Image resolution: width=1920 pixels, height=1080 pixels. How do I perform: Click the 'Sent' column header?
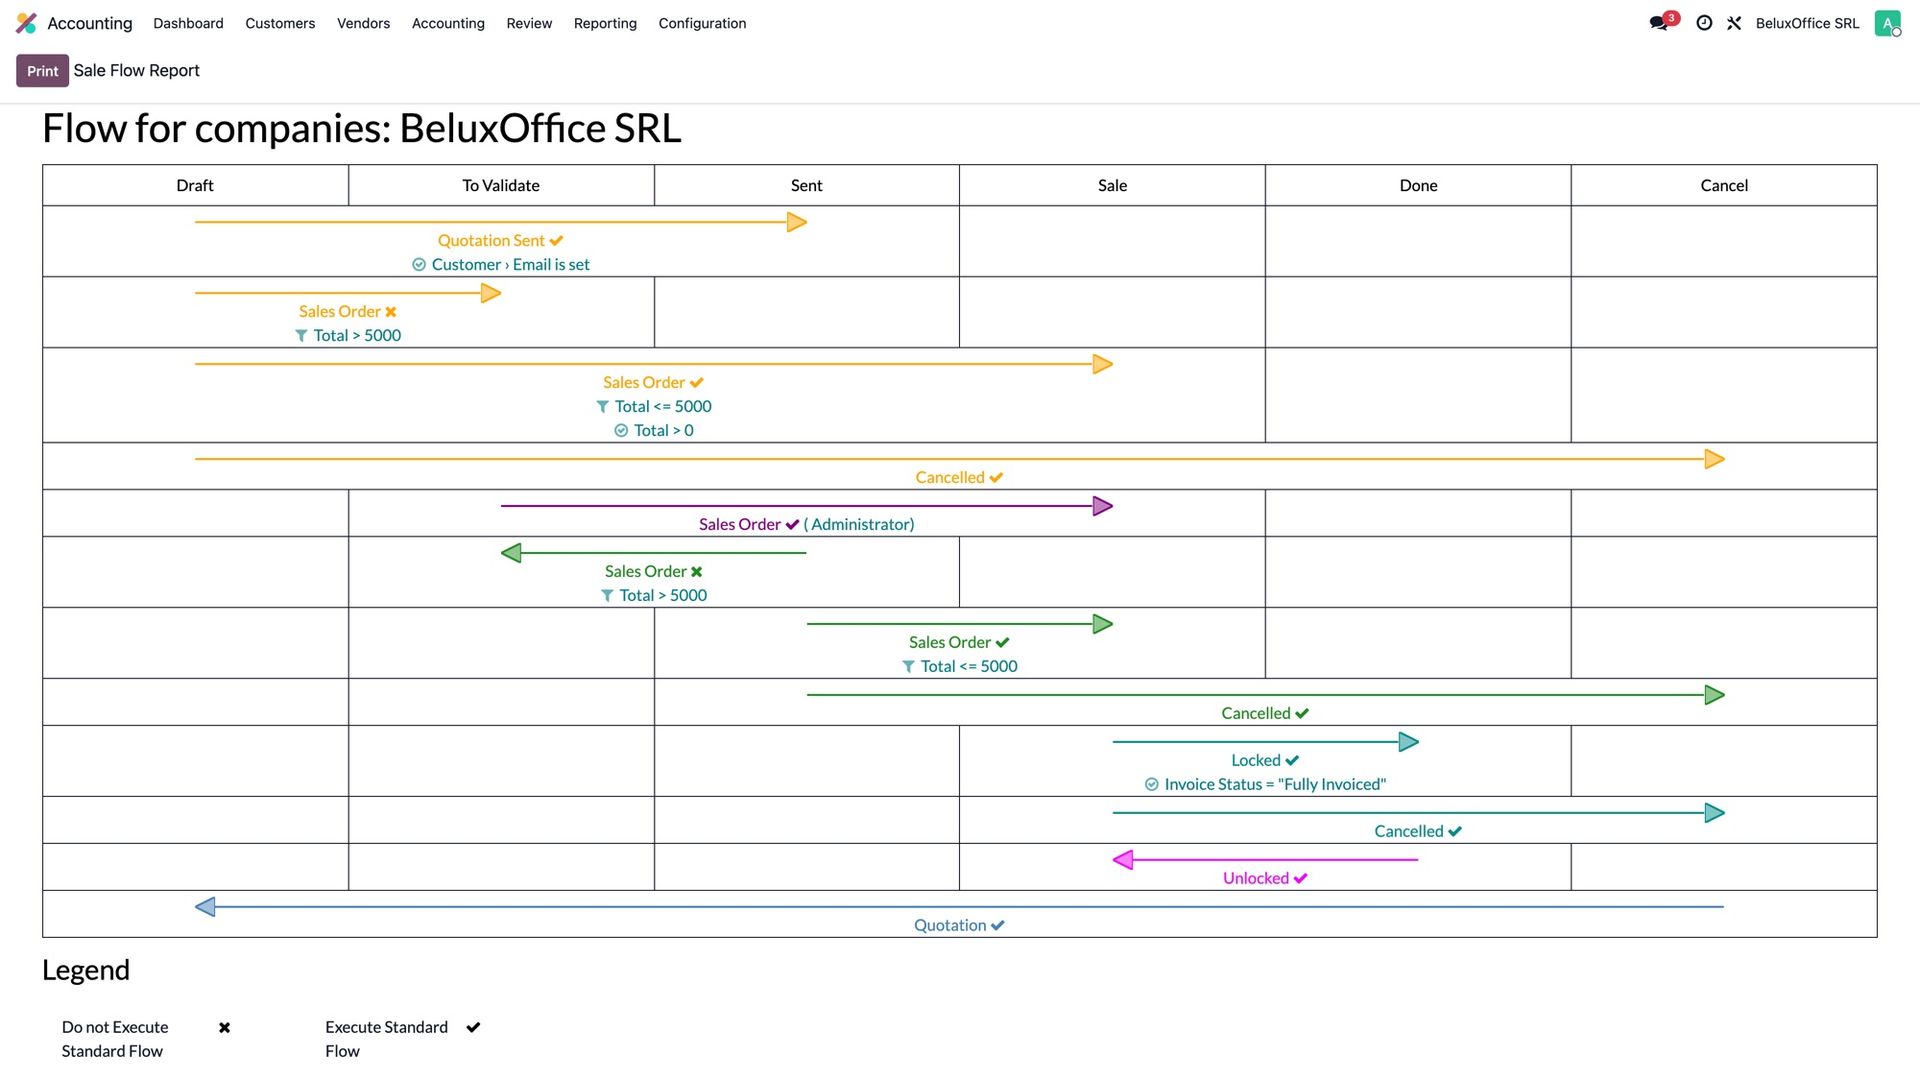tap(807, 186)
